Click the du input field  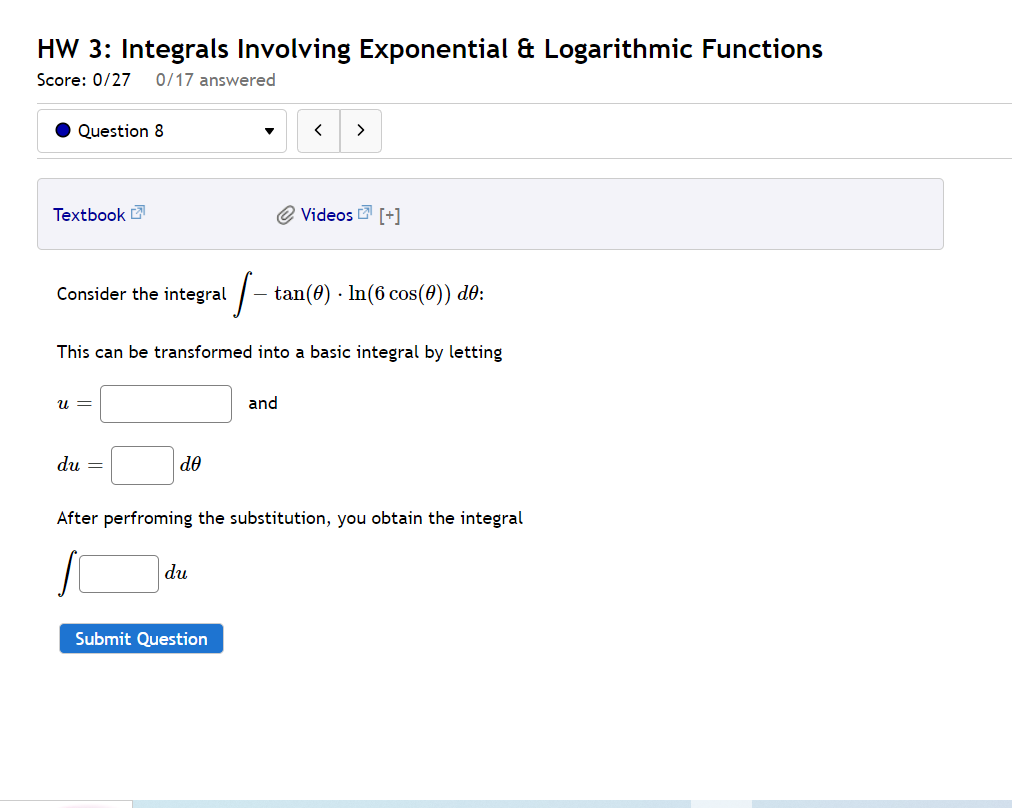(142, 465)
